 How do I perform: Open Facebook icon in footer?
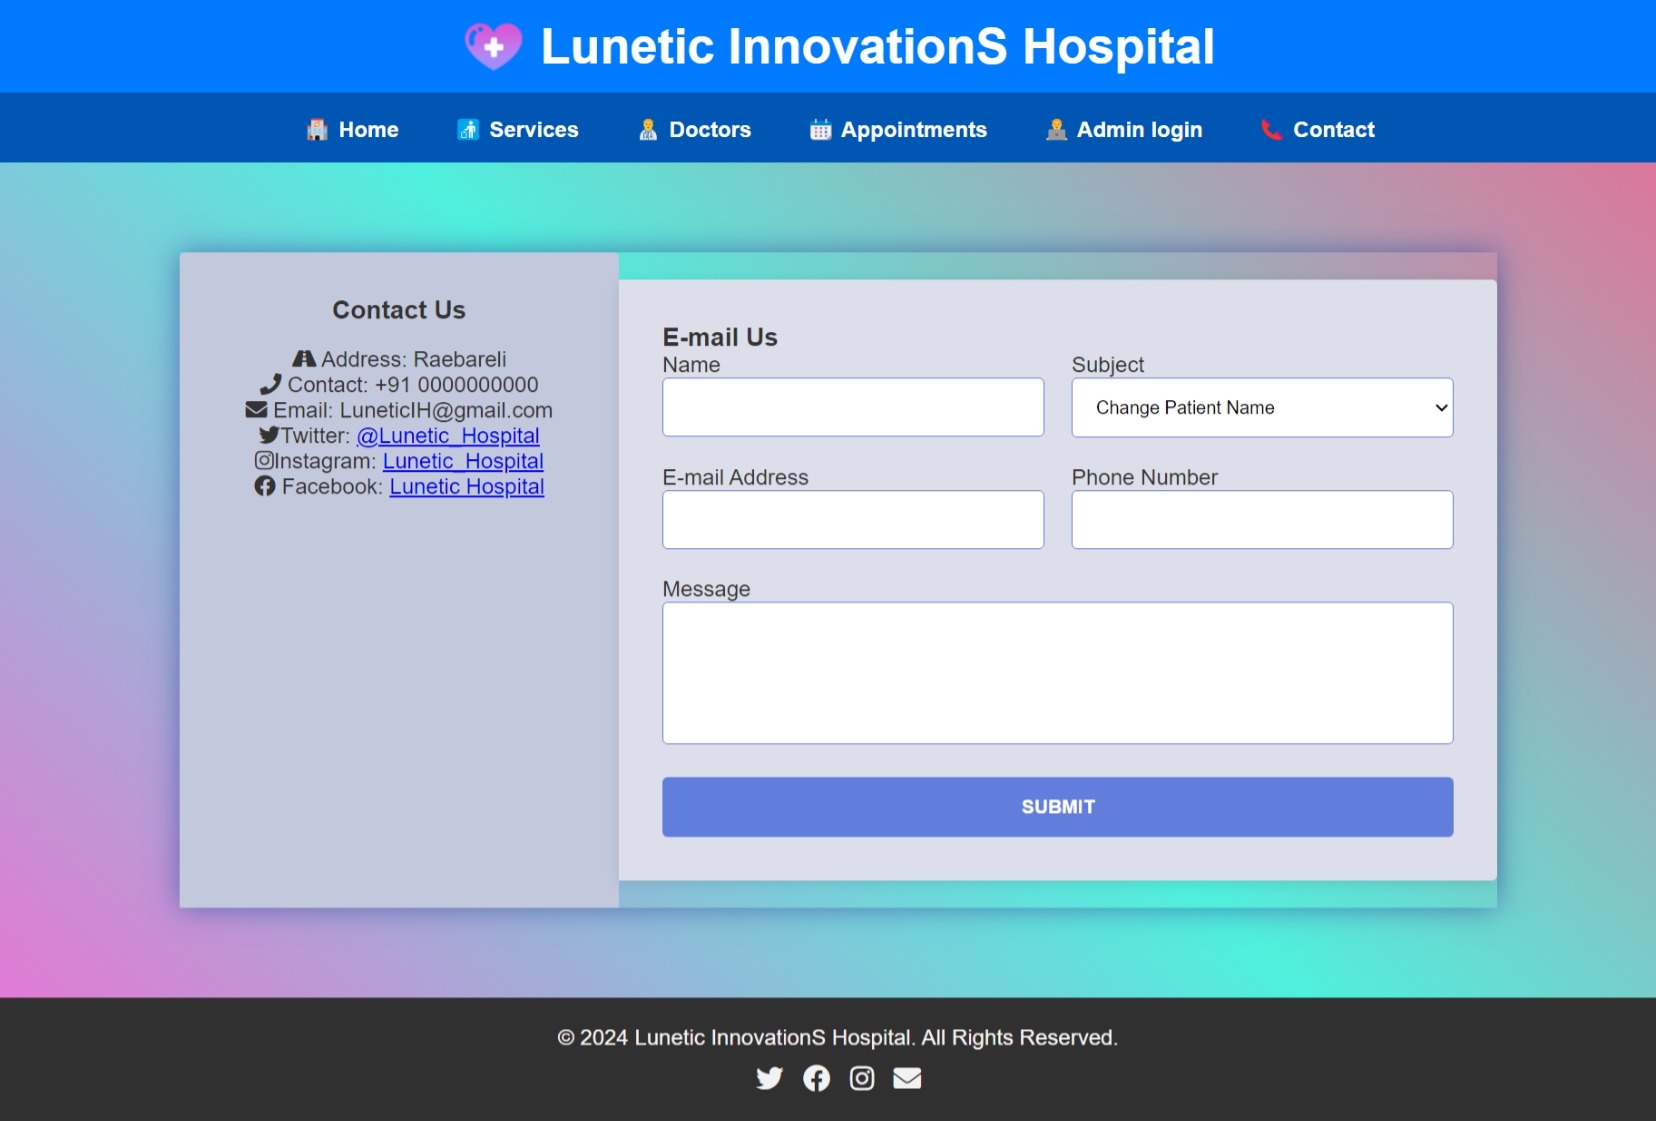[816, 1078]
